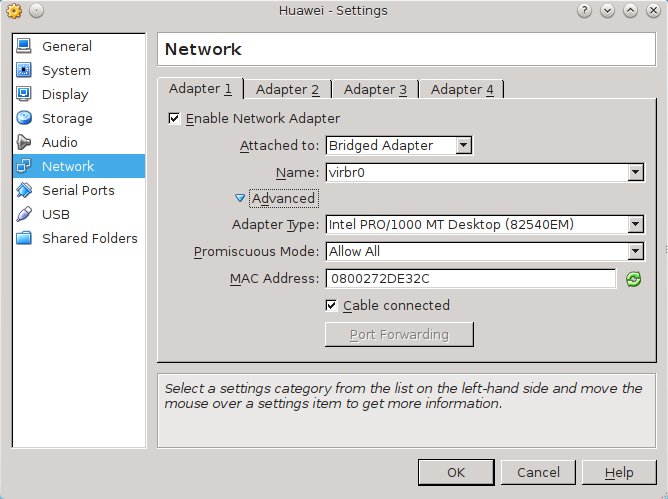Generate a new MAC address

632,279
